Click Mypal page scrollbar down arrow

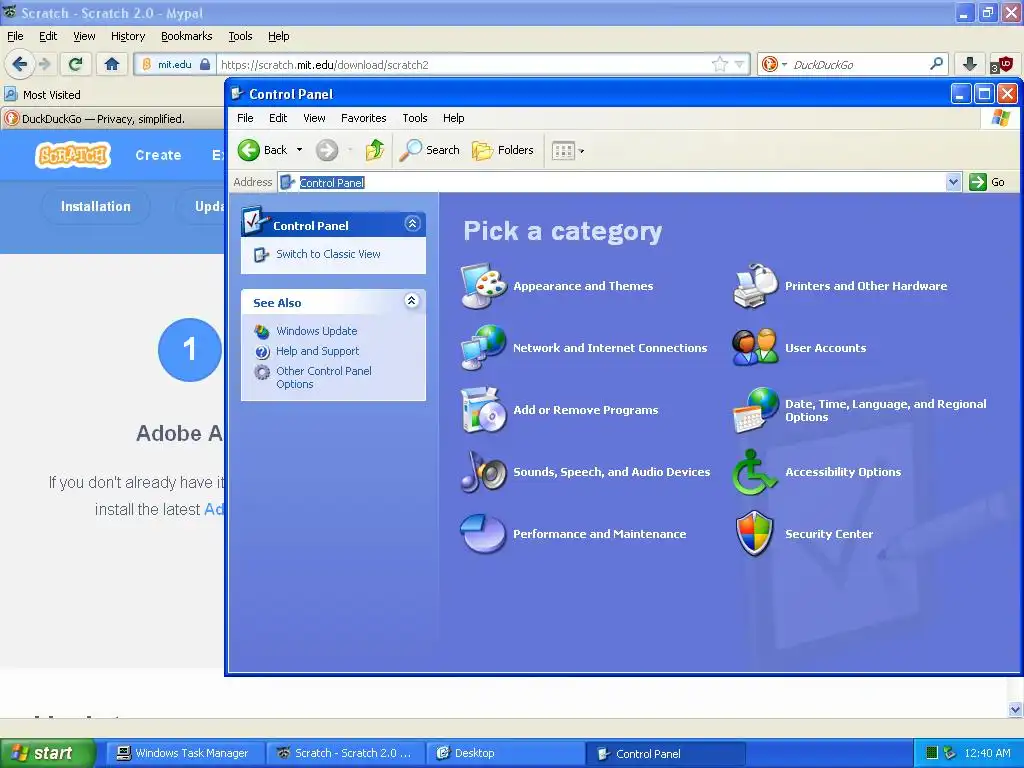[1015, 709]
